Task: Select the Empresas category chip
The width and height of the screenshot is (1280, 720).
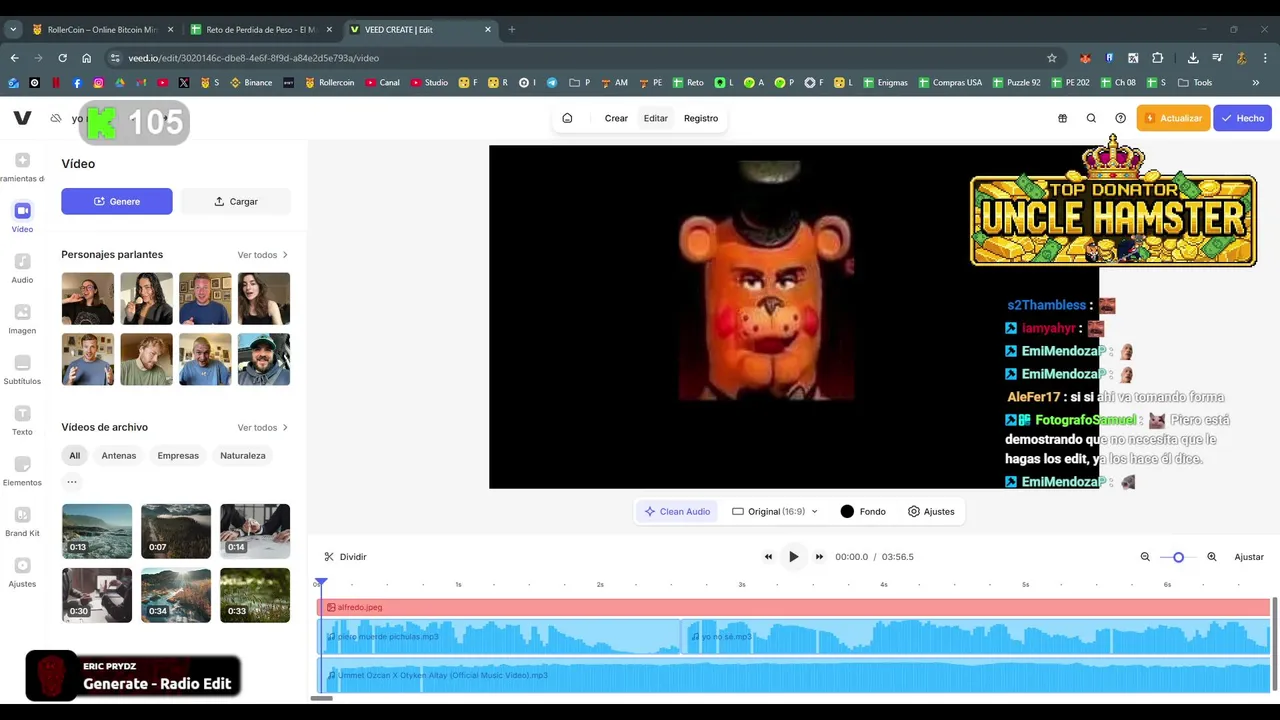Action: pos(178,455)
